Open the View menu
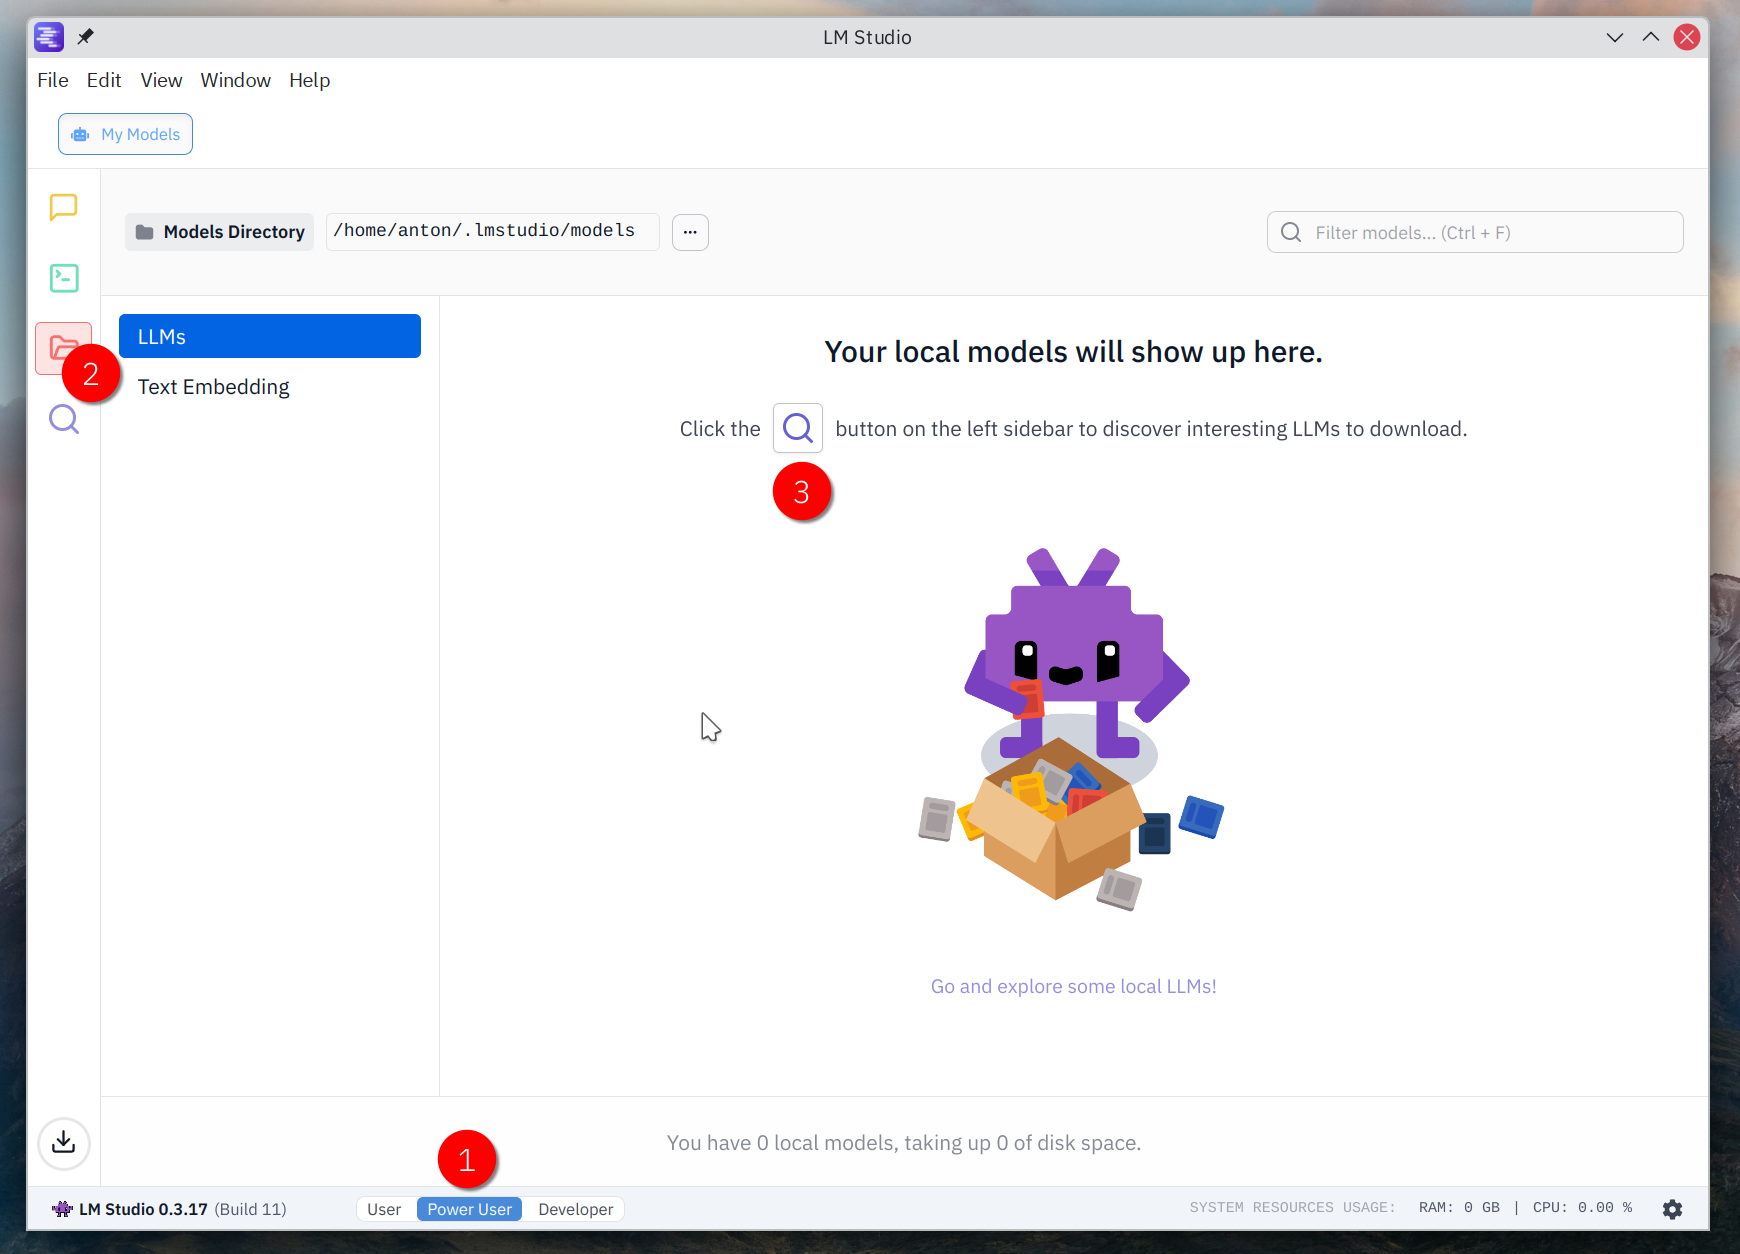Viewport: 1740px width, 1254px height. 161,80
